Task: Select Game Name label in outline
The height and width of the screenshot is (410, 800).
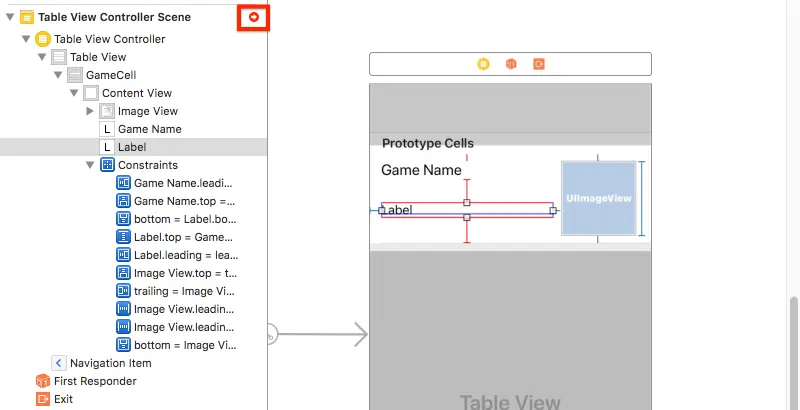Action: (141, 129)
